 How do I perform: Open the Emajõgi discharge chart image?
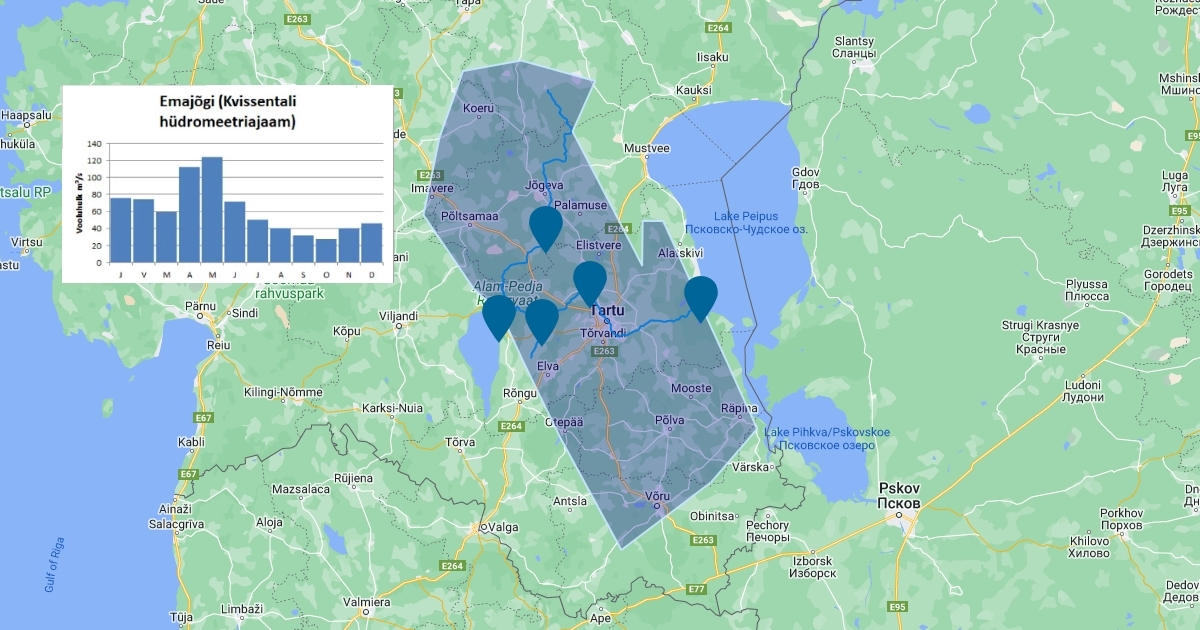228,184
